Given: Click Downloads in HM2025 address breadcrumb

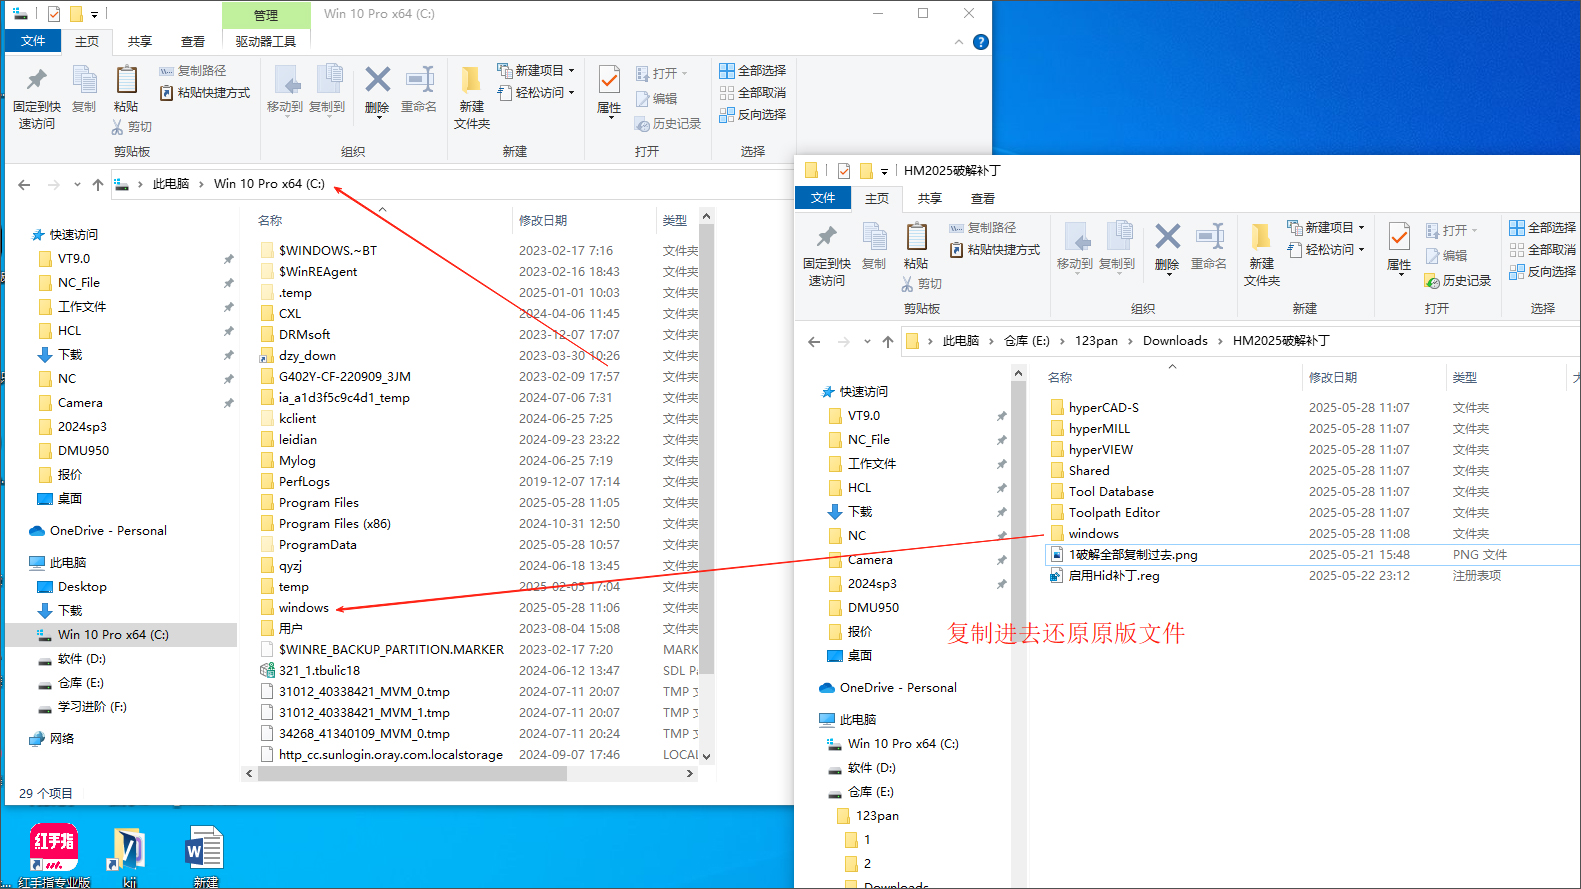Looking at the screenshot, I should [1175, 341].
